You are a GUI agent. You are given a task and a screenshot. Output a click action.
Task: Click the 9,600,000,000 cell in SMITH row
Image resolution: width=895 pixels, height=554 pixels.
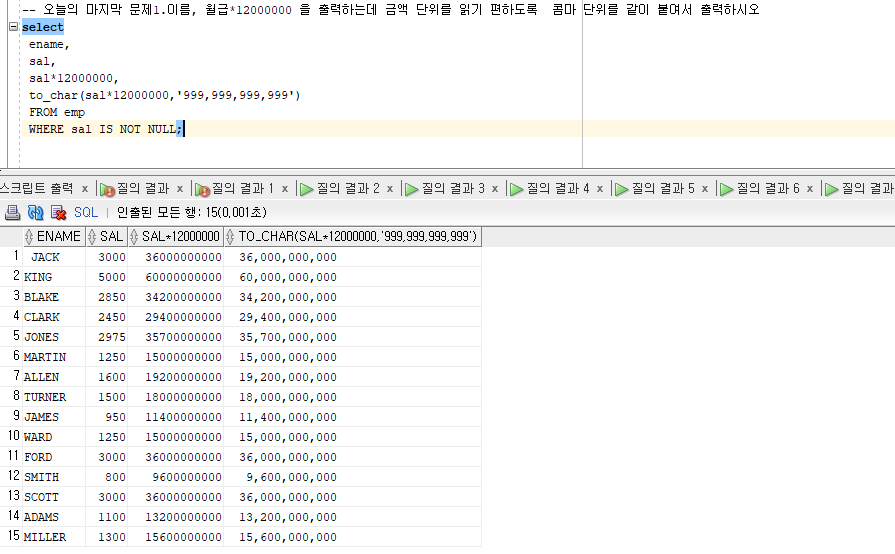pyautogui.click(x=291, y=477)
